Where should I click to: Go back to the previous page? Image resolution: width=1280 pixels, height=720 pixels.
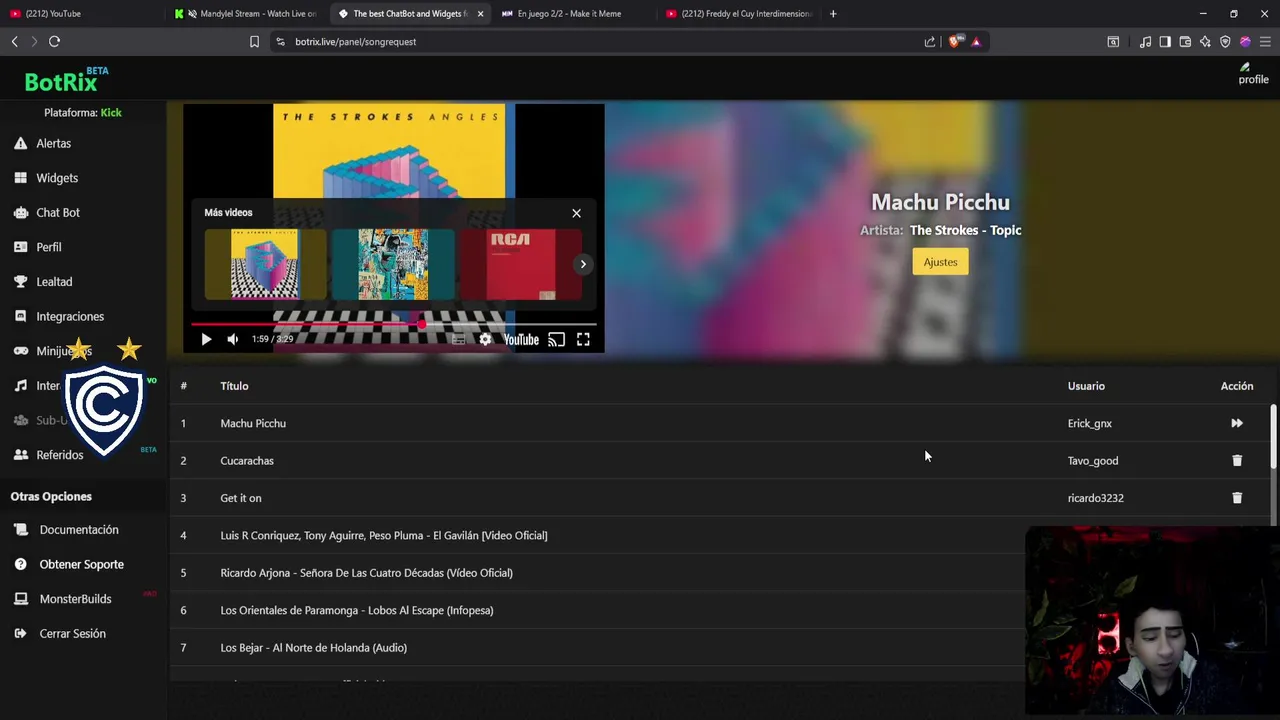coord(14,42)
